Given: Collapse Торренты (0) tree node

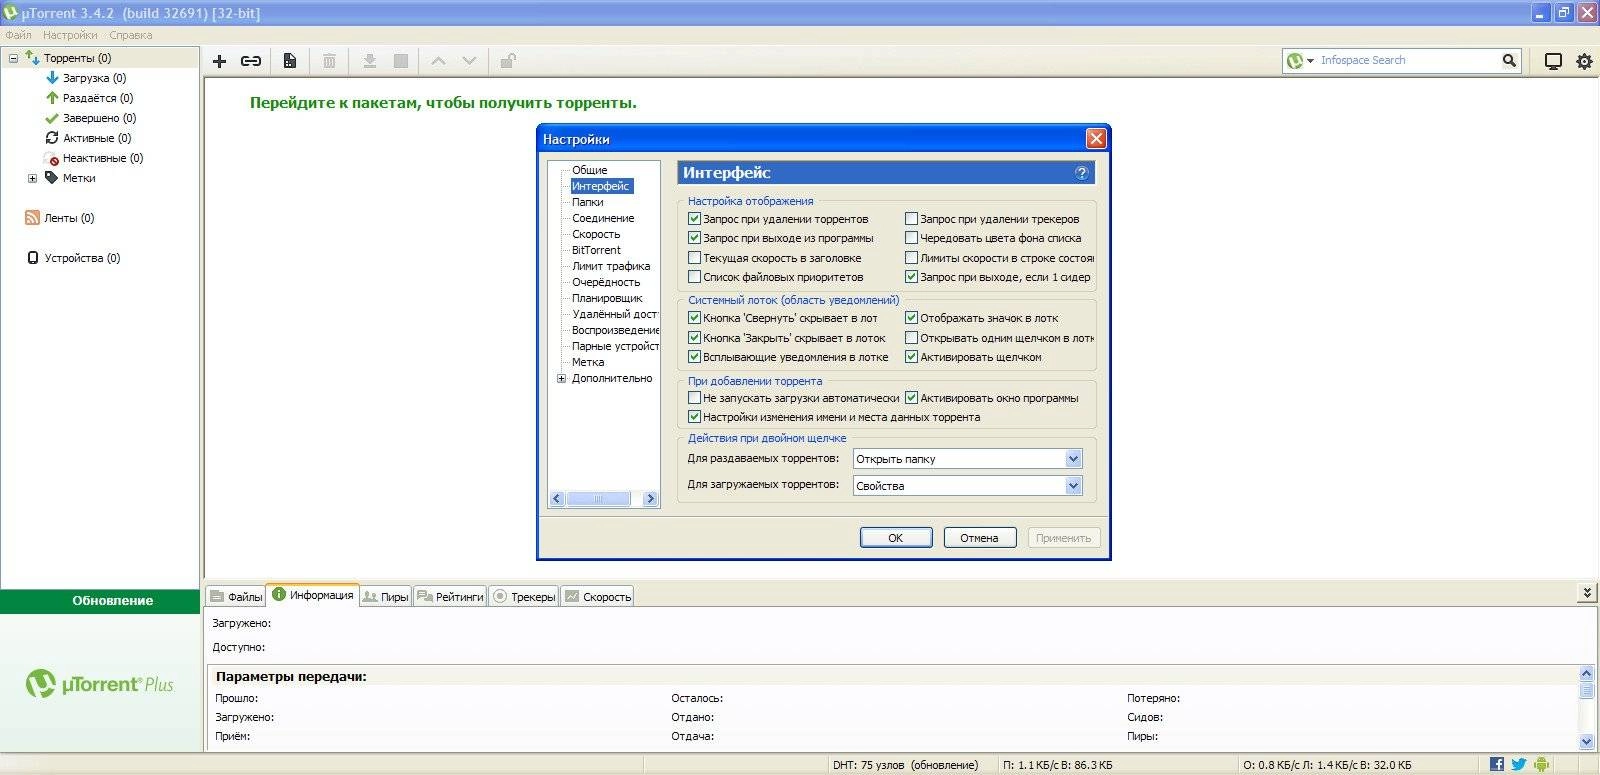Looking at the screenshot, I should coord(13,58).
